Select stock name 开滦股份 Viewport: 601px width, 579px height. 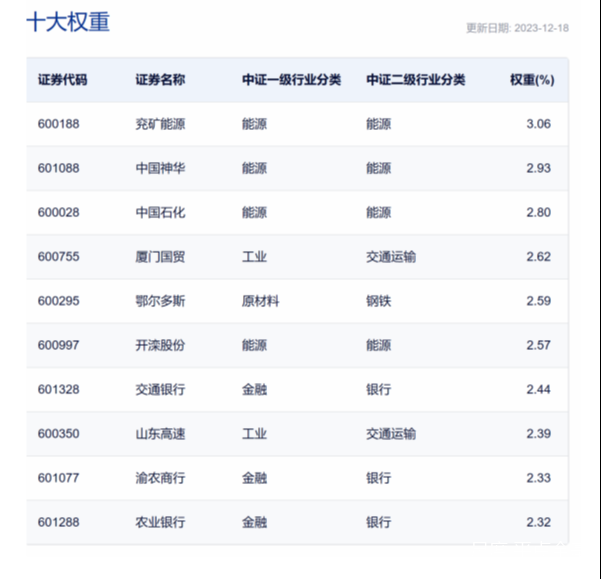160,345
